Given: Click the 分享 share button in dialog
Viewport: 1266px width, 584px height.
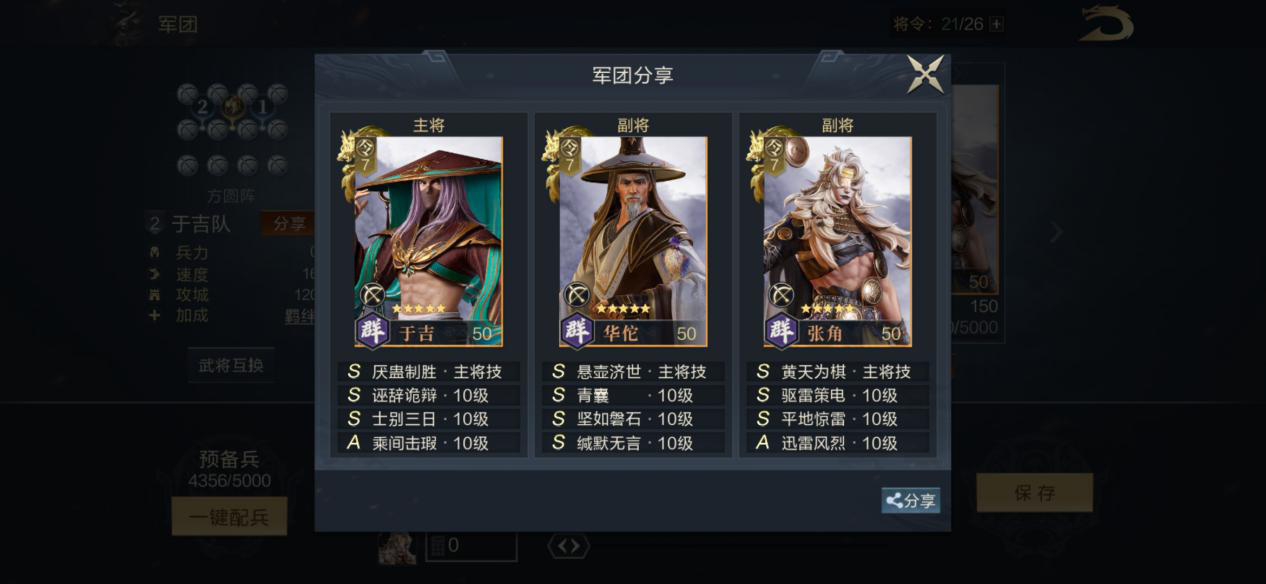Looking at the screenshot, I should [910, 501].
